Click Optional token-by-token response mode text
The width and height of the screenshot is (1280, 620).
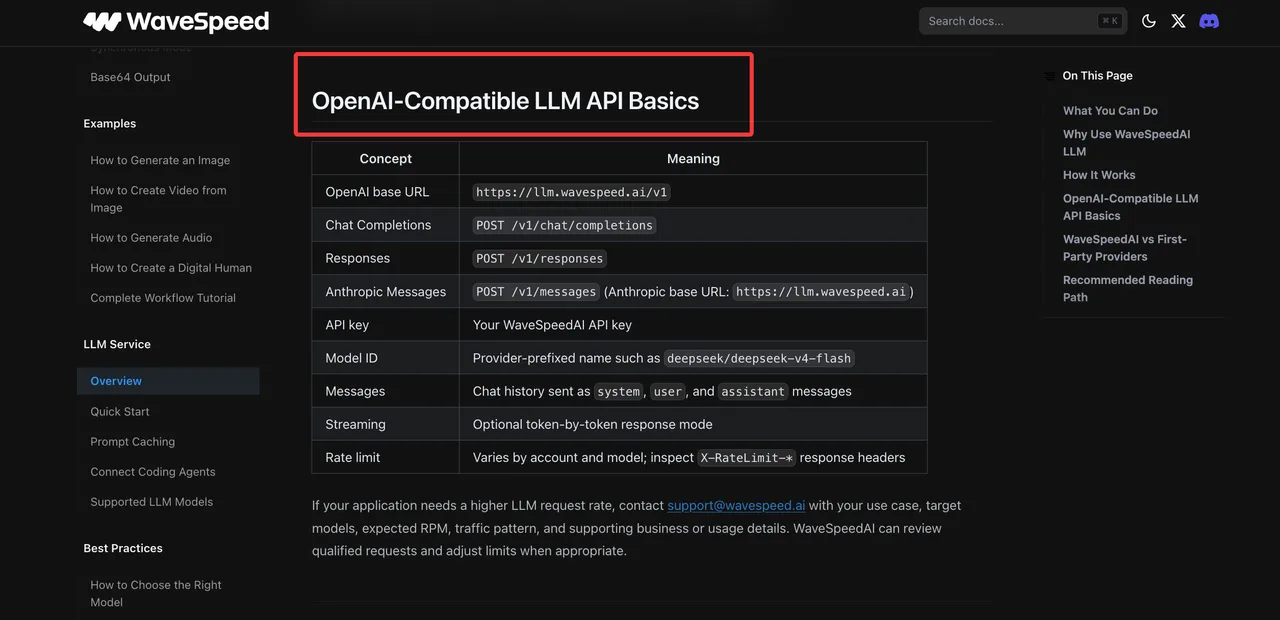click(x=592, y=424)
